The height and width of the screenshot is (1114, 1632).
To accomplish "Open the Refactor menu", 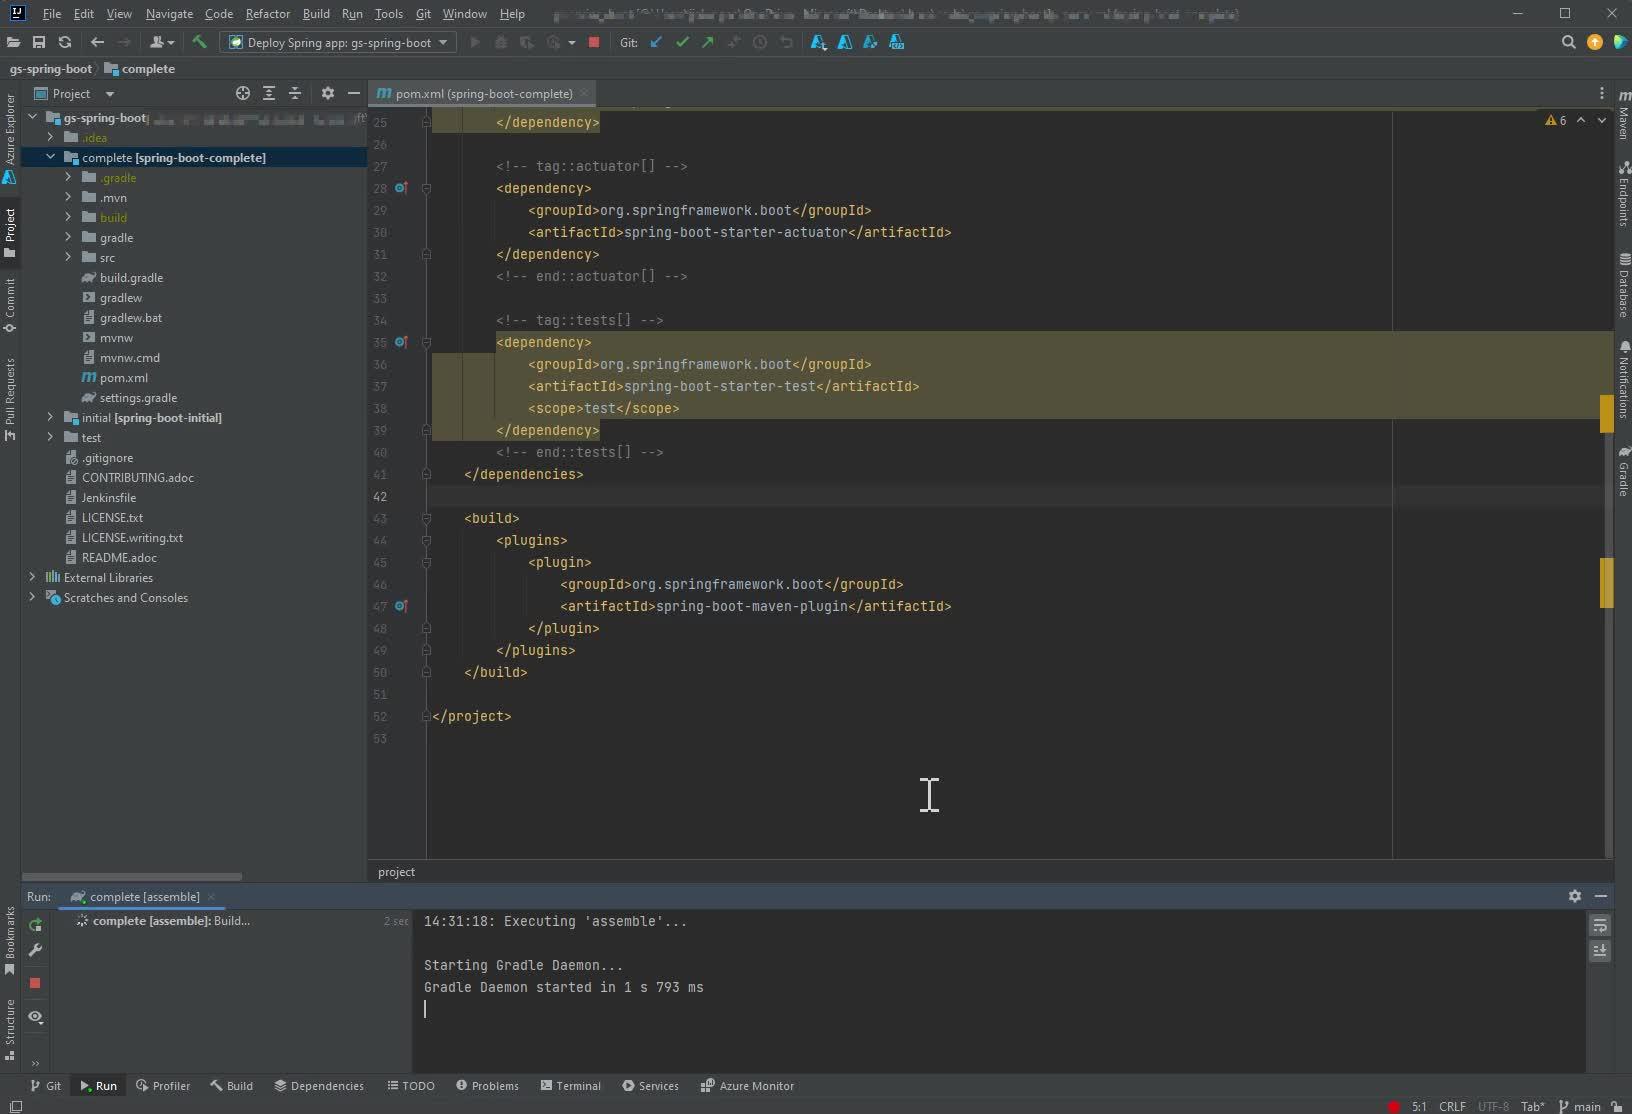I will coord(267,14).
